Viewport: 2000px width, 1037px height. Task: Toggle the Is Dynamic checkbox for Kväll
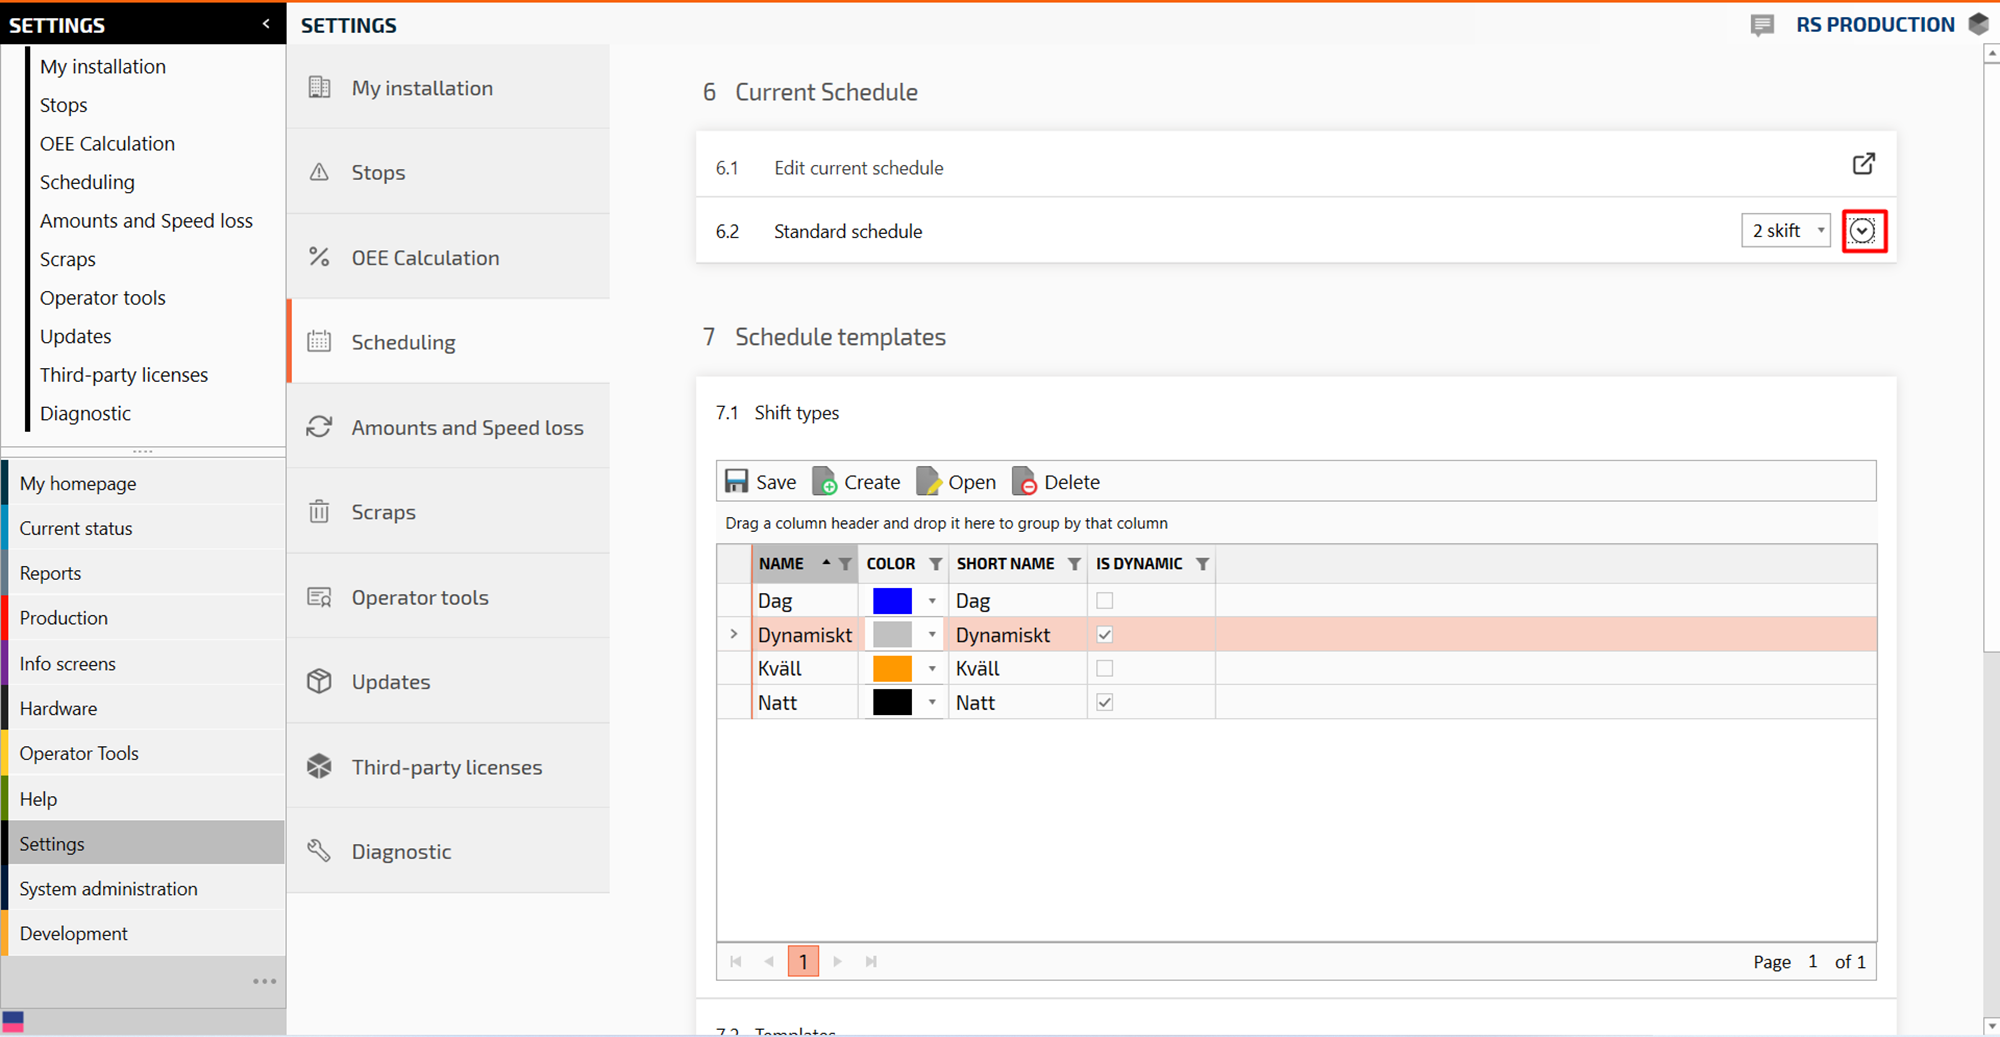[1104, 668]
